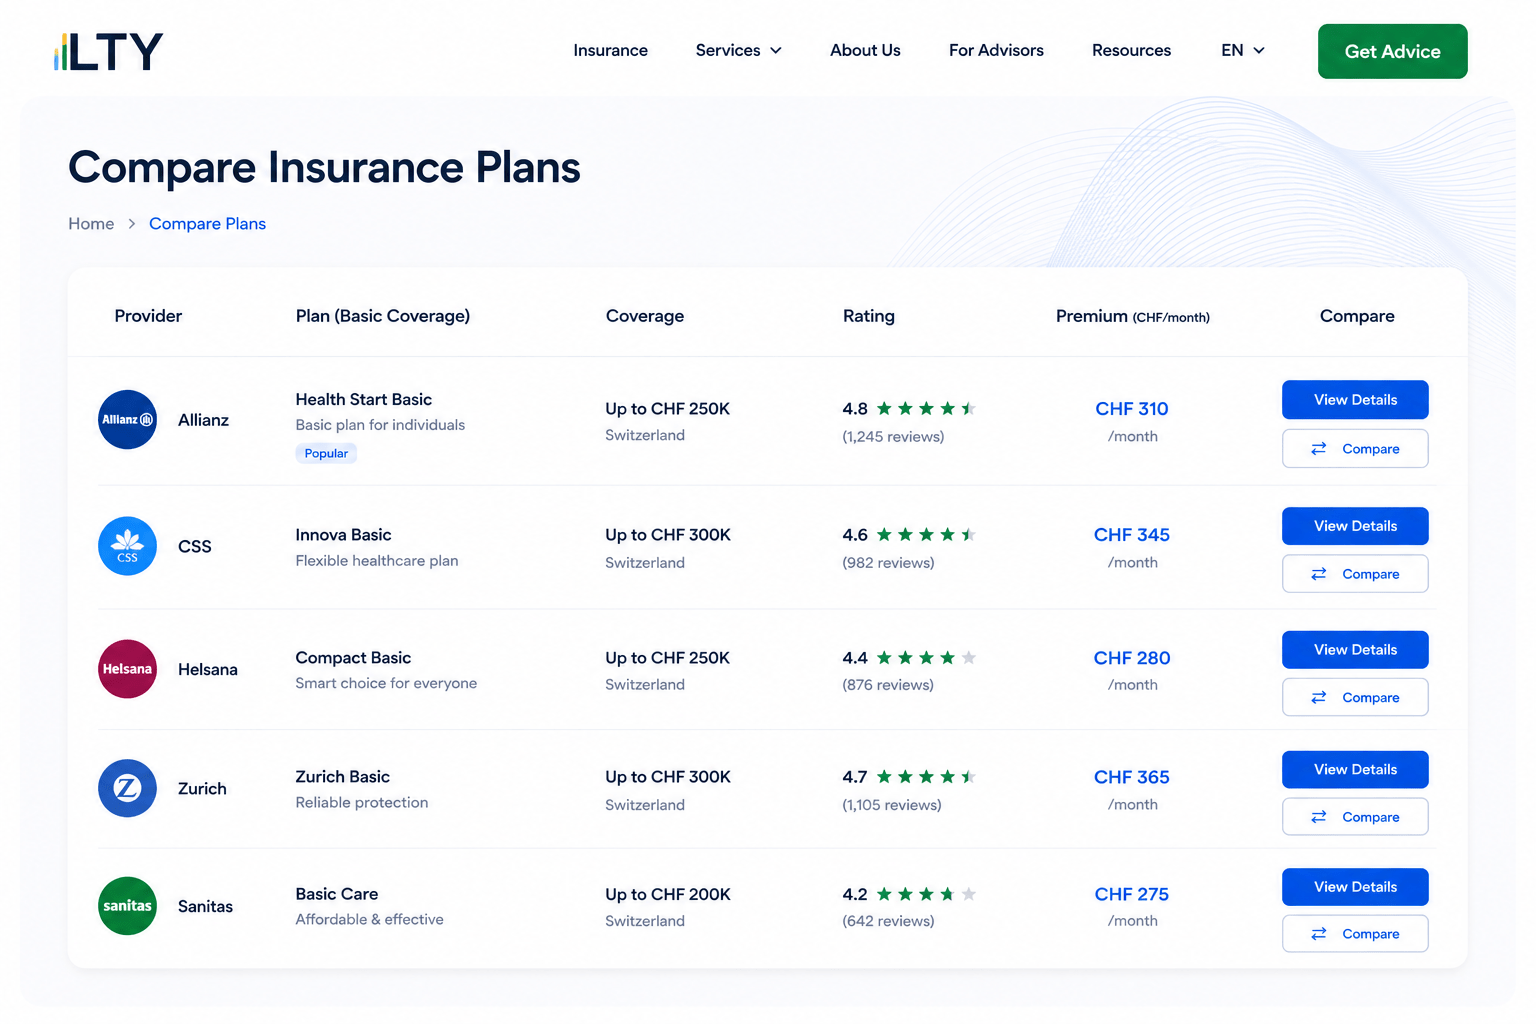Click the CHF 280 premium value

point(1132,658)
